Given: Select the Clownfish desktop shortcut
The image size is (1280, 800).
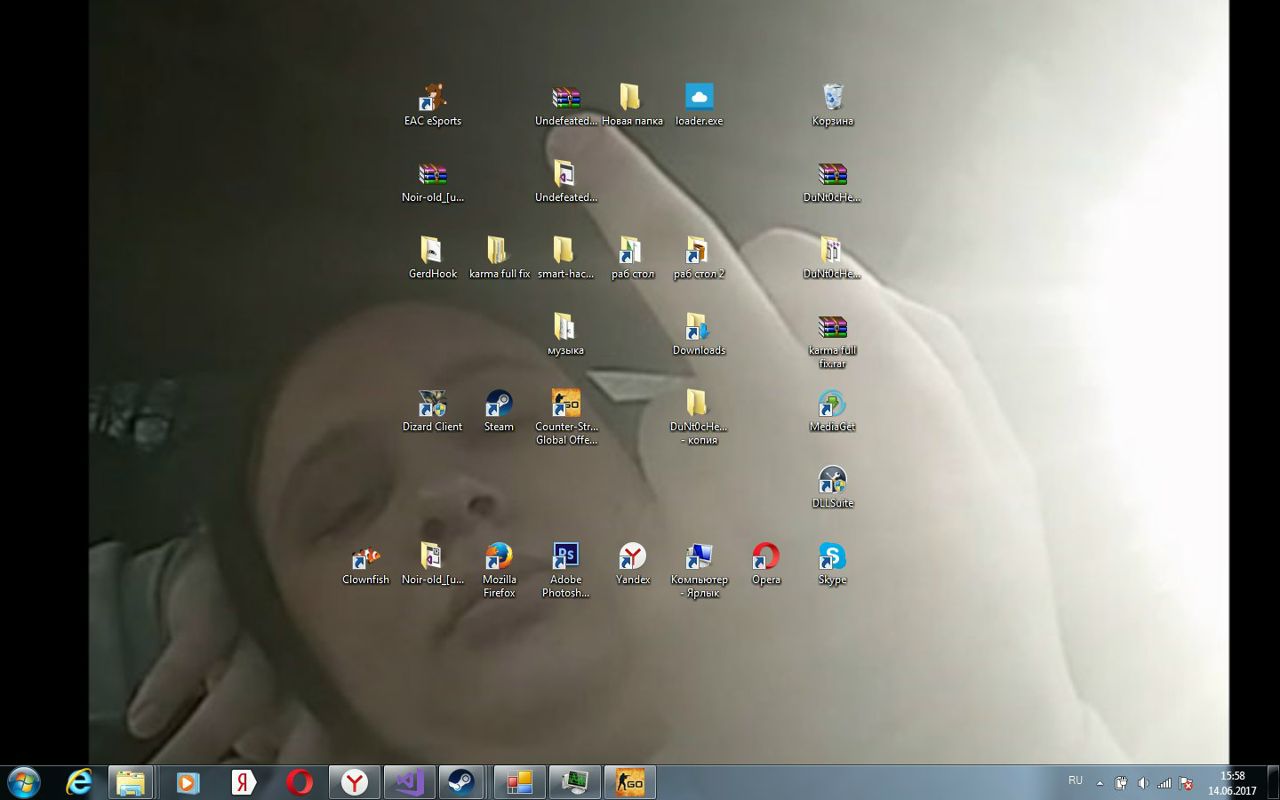Looking at the screenshot, I should coord(365,557).
